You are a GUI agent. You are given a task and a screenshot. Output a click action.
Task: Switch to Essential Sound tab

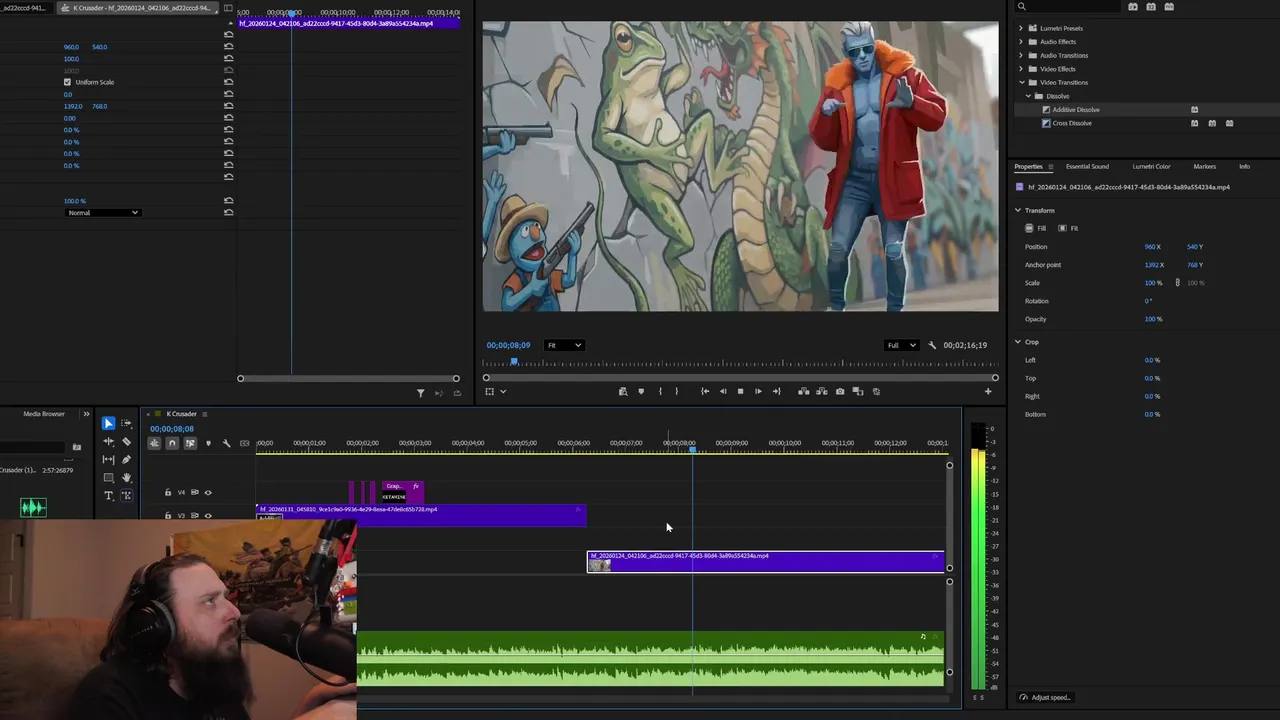click(1087, 166)
